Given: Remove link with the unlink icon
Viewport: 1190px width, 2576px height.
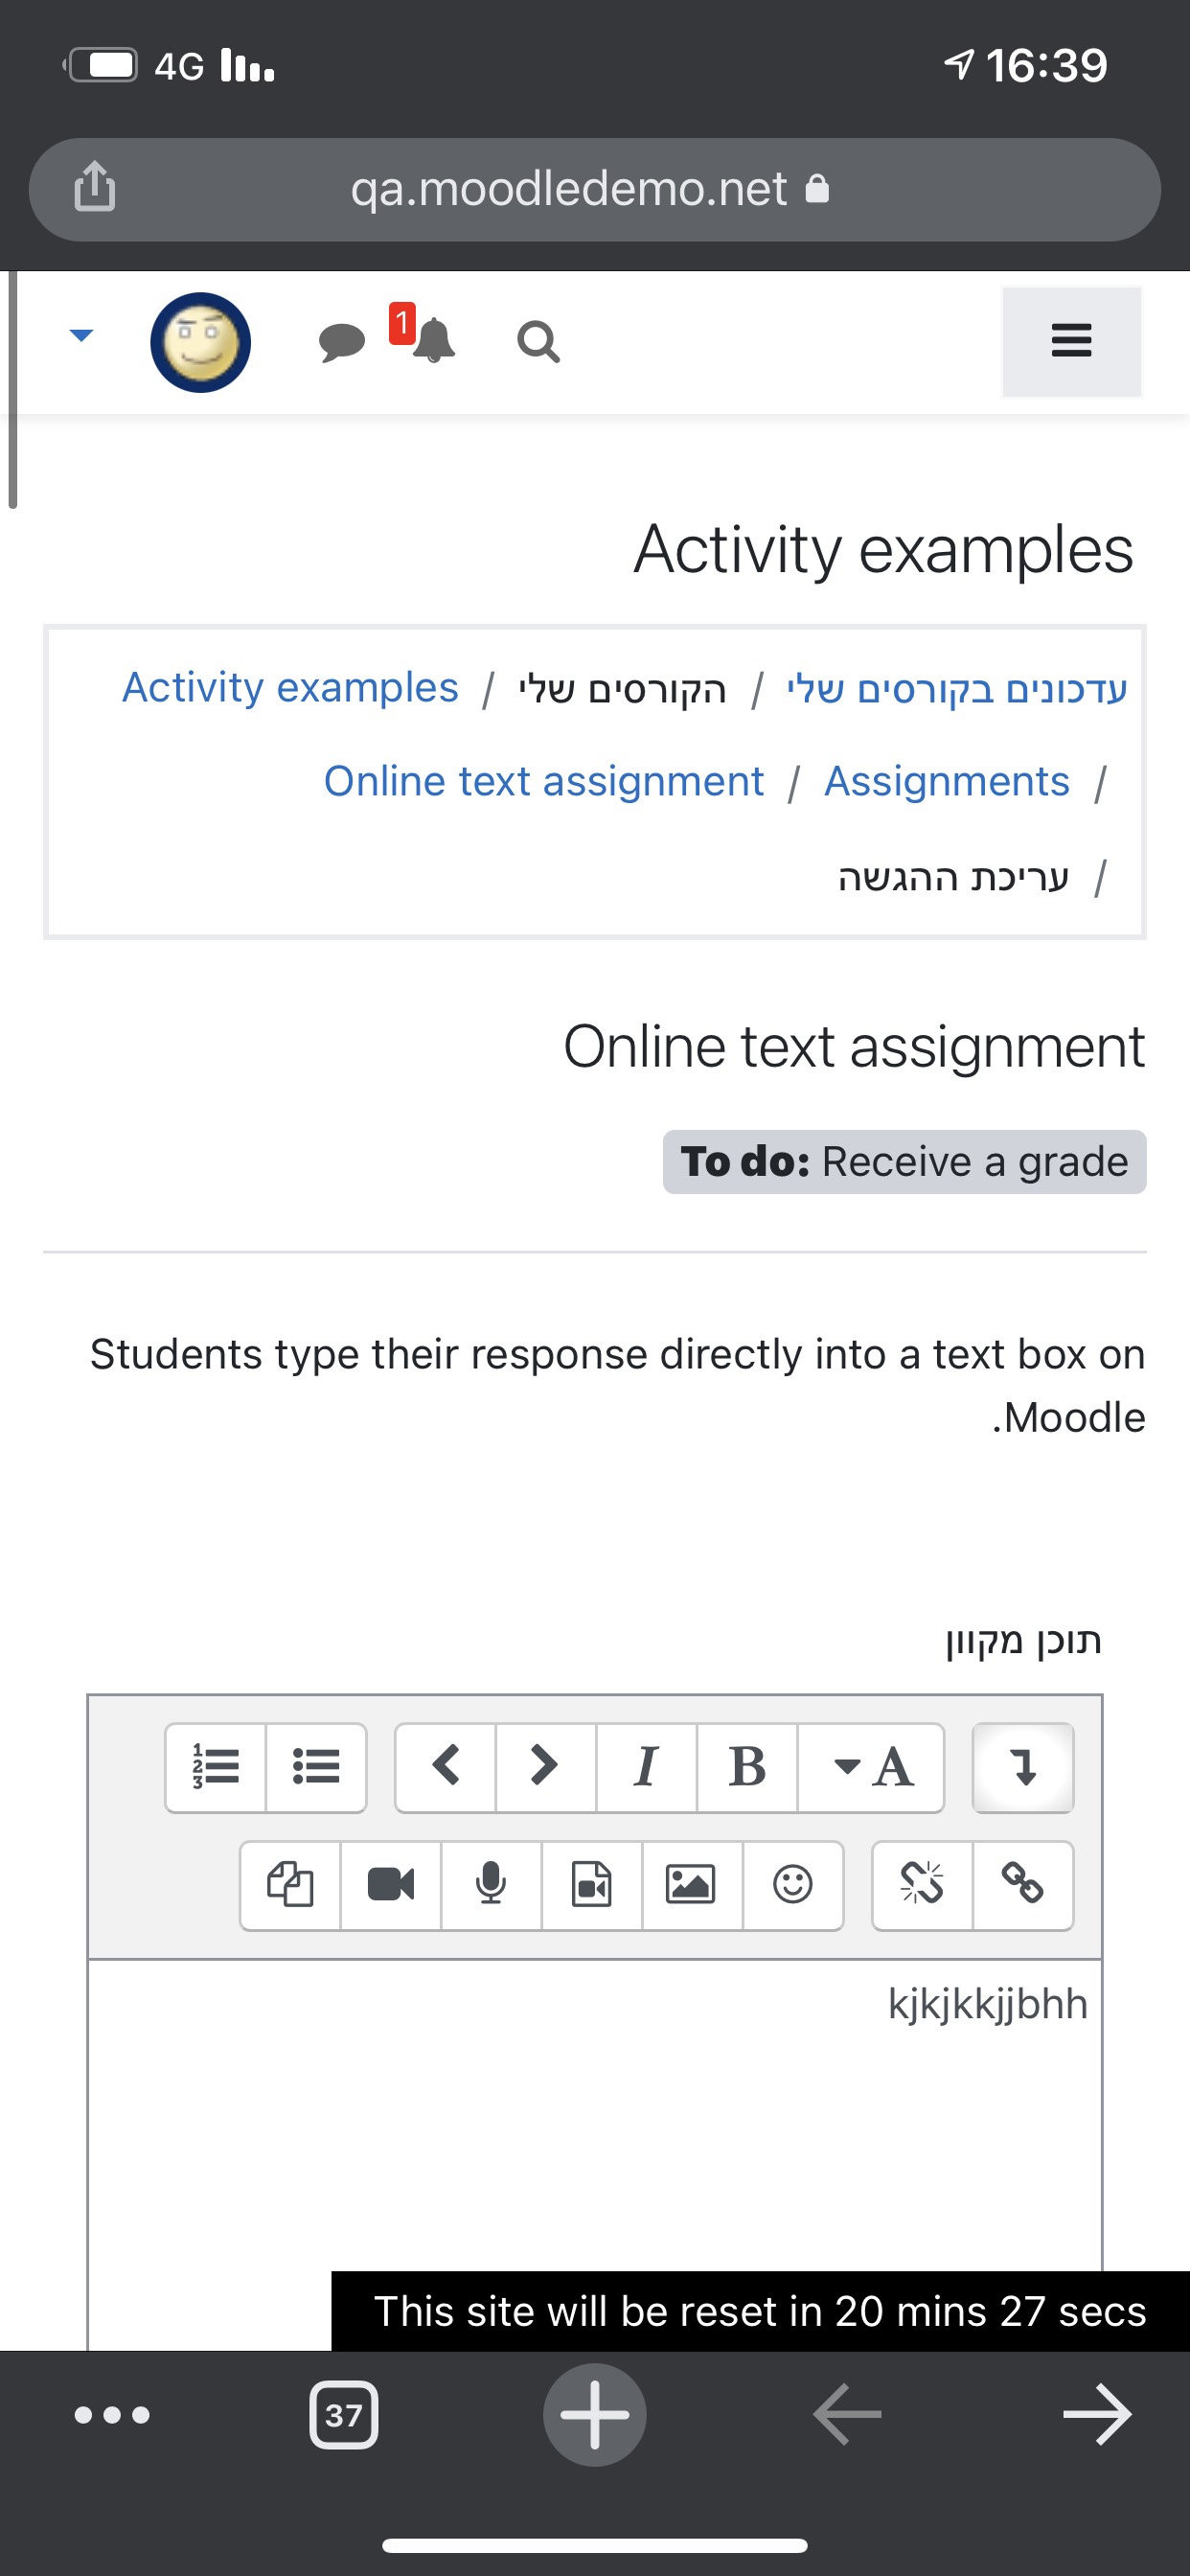Looking at the screenshot, I should (922, 1885).
